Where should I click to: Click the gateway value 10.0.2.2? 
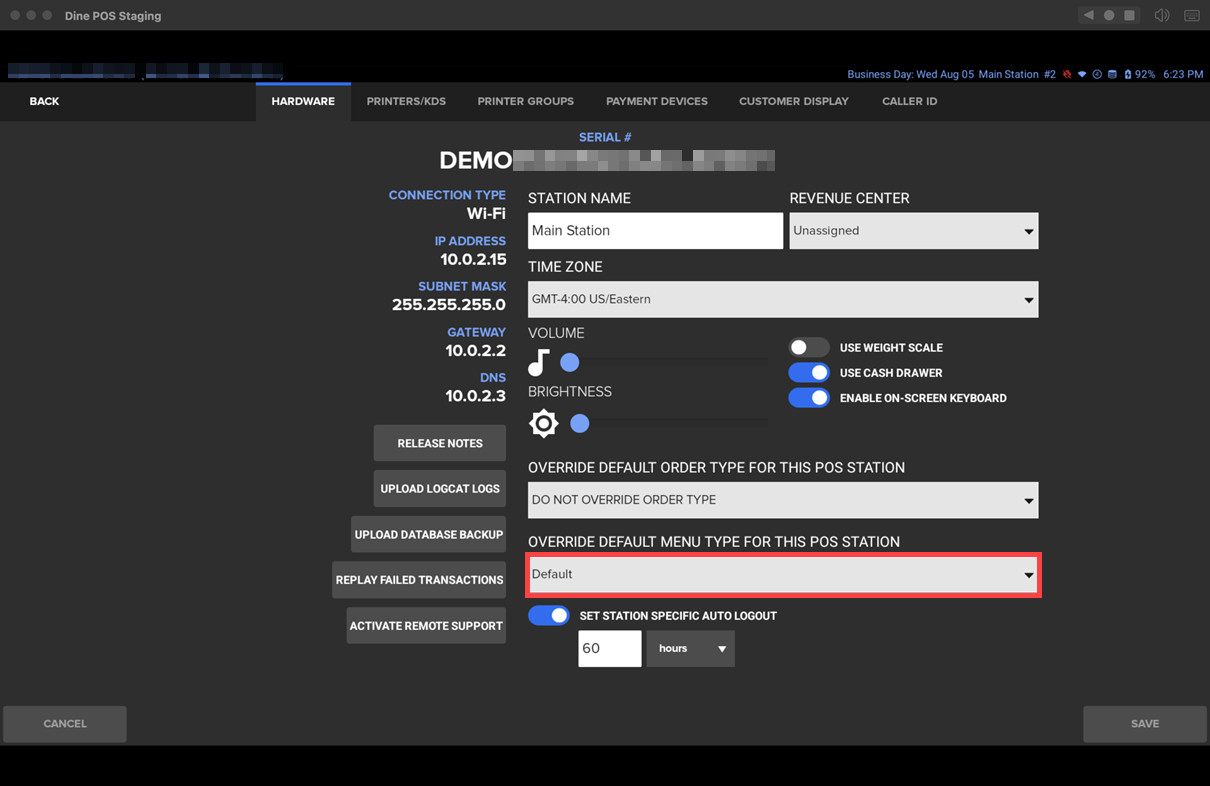476,351
